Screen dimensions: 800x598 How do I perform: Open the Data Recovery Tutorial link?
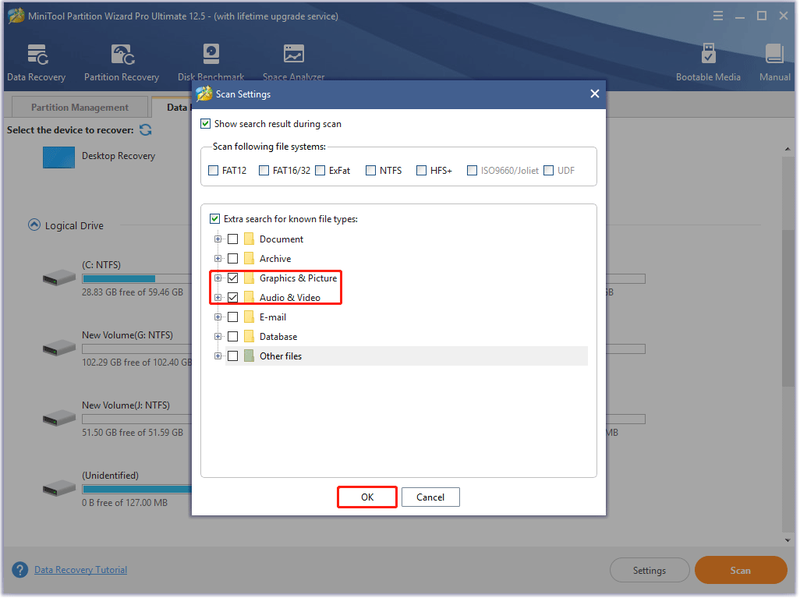click(x=81, y=570)
